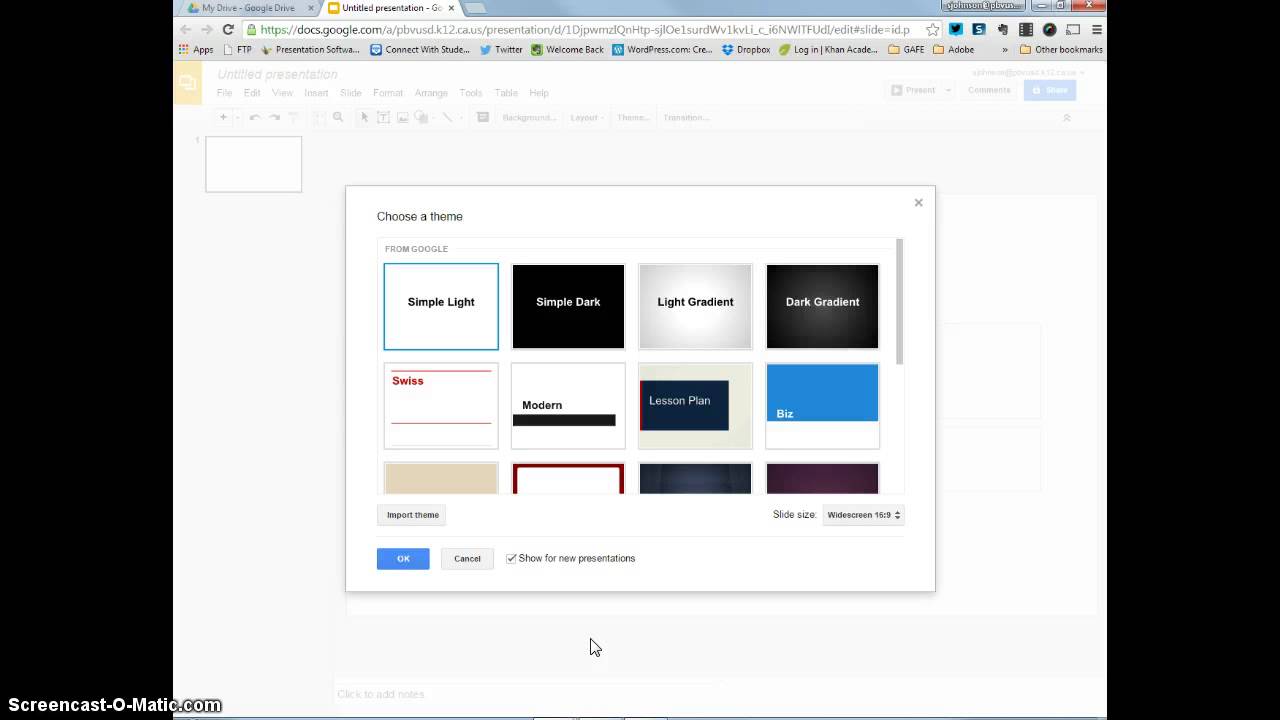The height and width of the screenshot is (720, 1280).
Task: Open the Slide size Widescreen 16:9 dropdown
Action: coord(864,515)
